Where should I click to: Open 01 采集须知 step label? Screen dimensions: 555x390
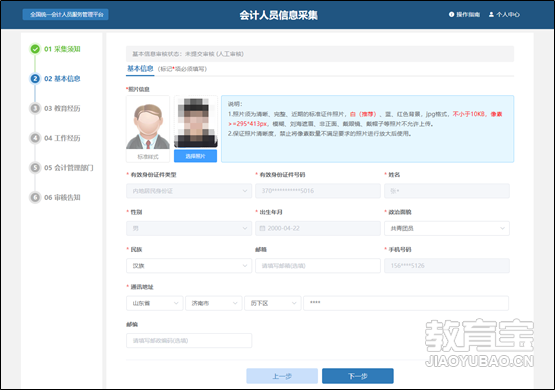tap(62, 49)
